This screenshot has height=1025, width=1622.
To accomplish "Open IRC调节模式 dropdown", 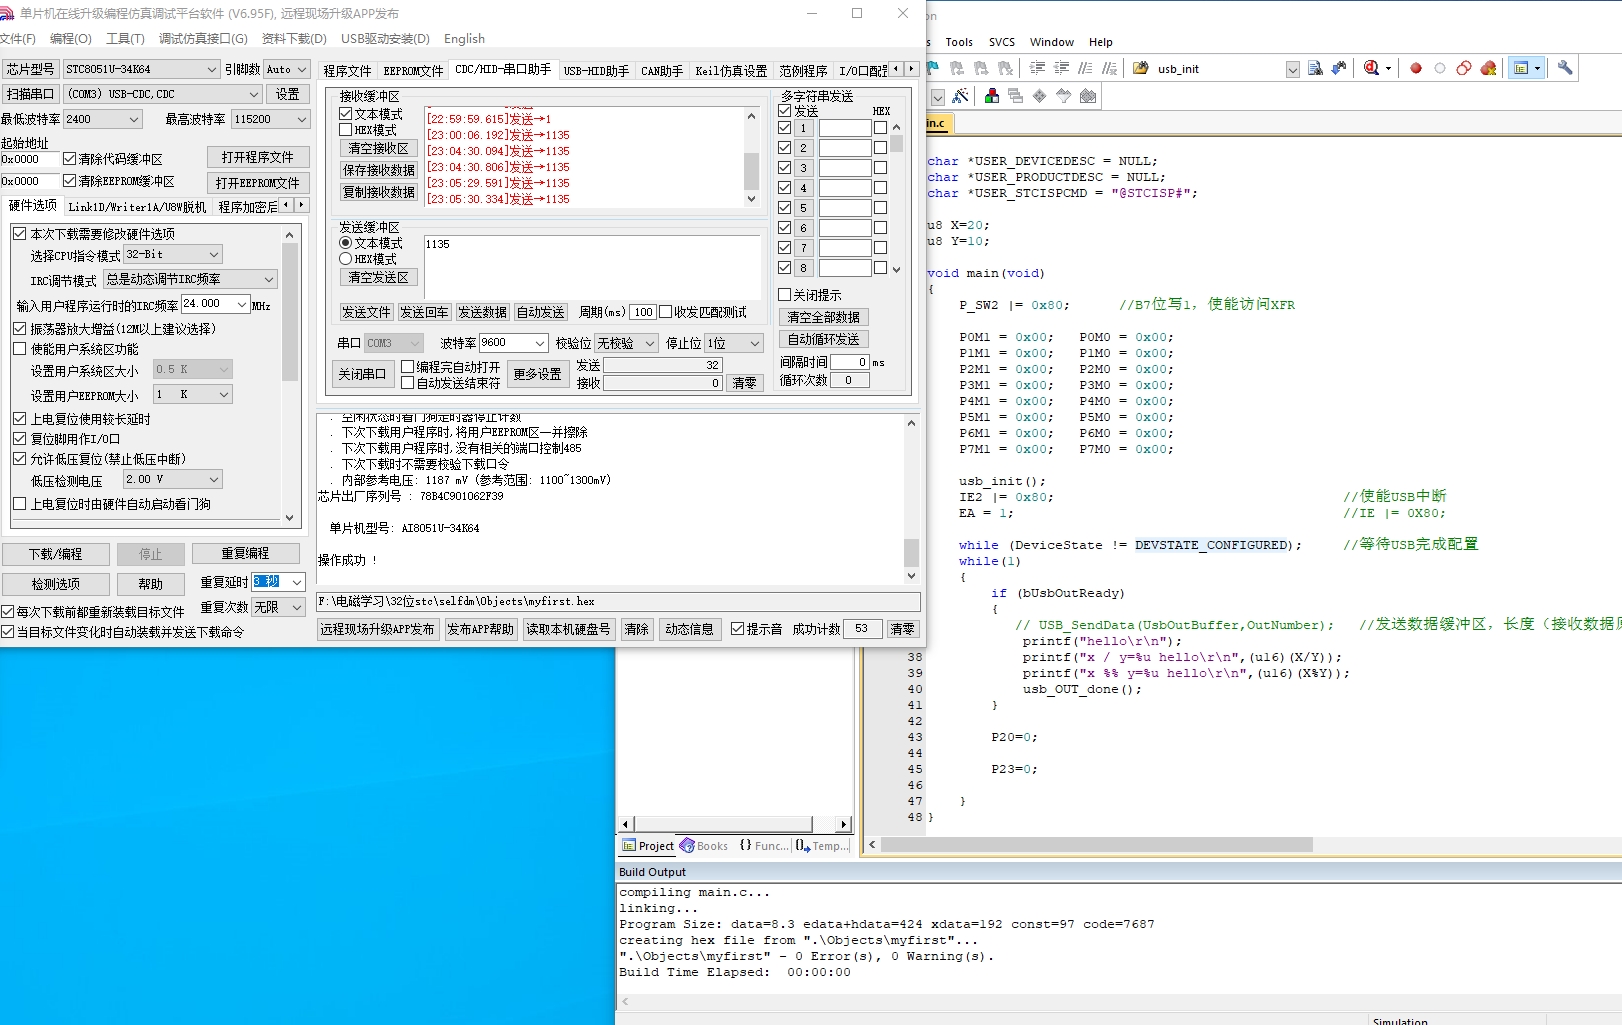I will click(190, 280).
